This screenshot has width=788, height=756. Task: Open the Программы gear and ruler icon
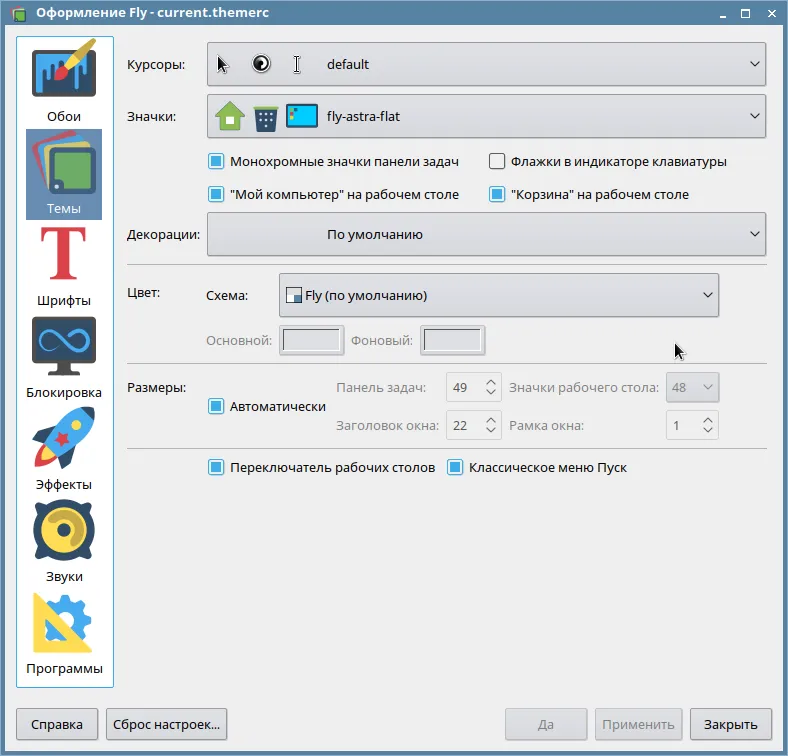click(62, 623)
